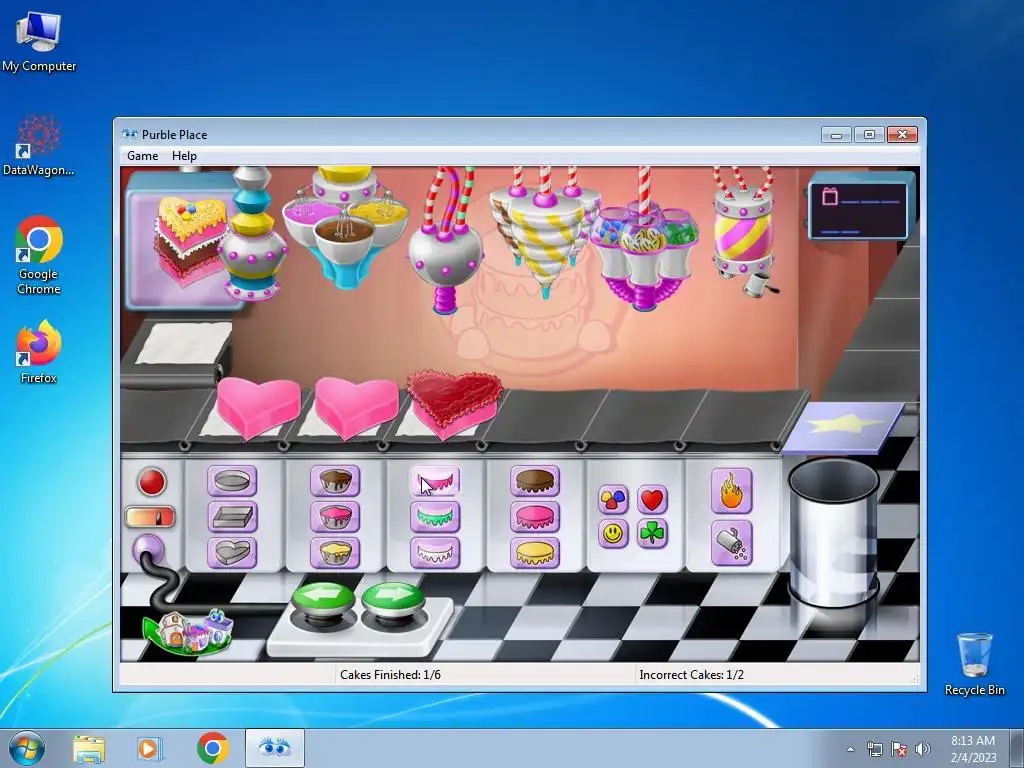Screen dimensions: 1024x768
Task: Click Cakes Finished: 1/6 status text
Action: tap(390, 675)
